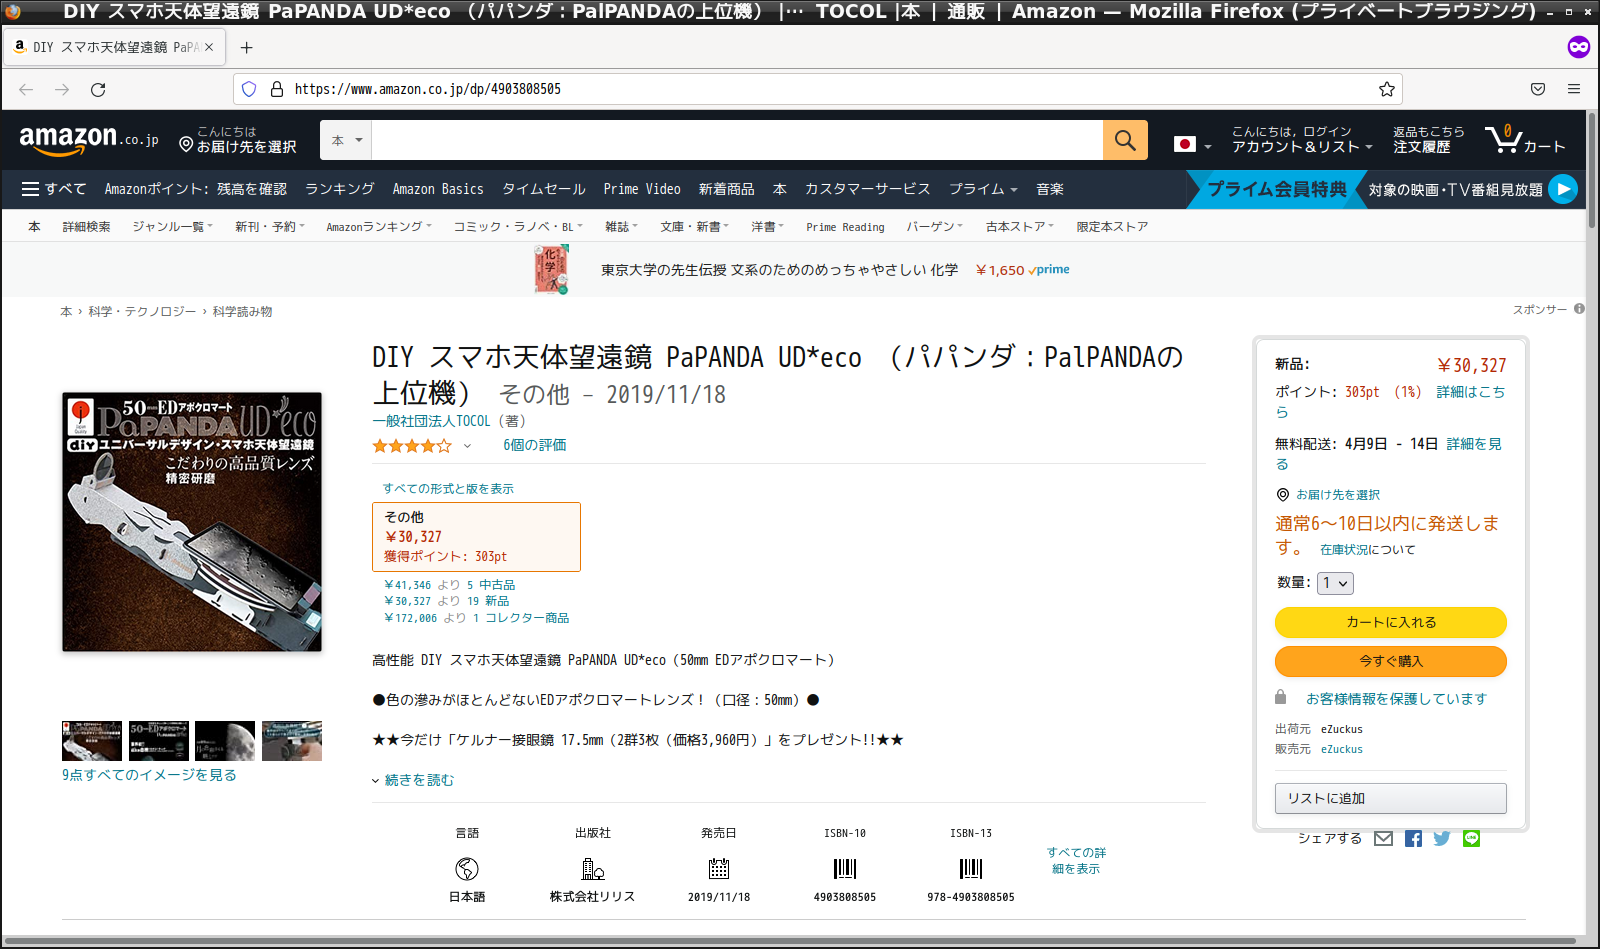Click the Pocket save icon
1600x949 pixels.
click(x=1538, y=89)
